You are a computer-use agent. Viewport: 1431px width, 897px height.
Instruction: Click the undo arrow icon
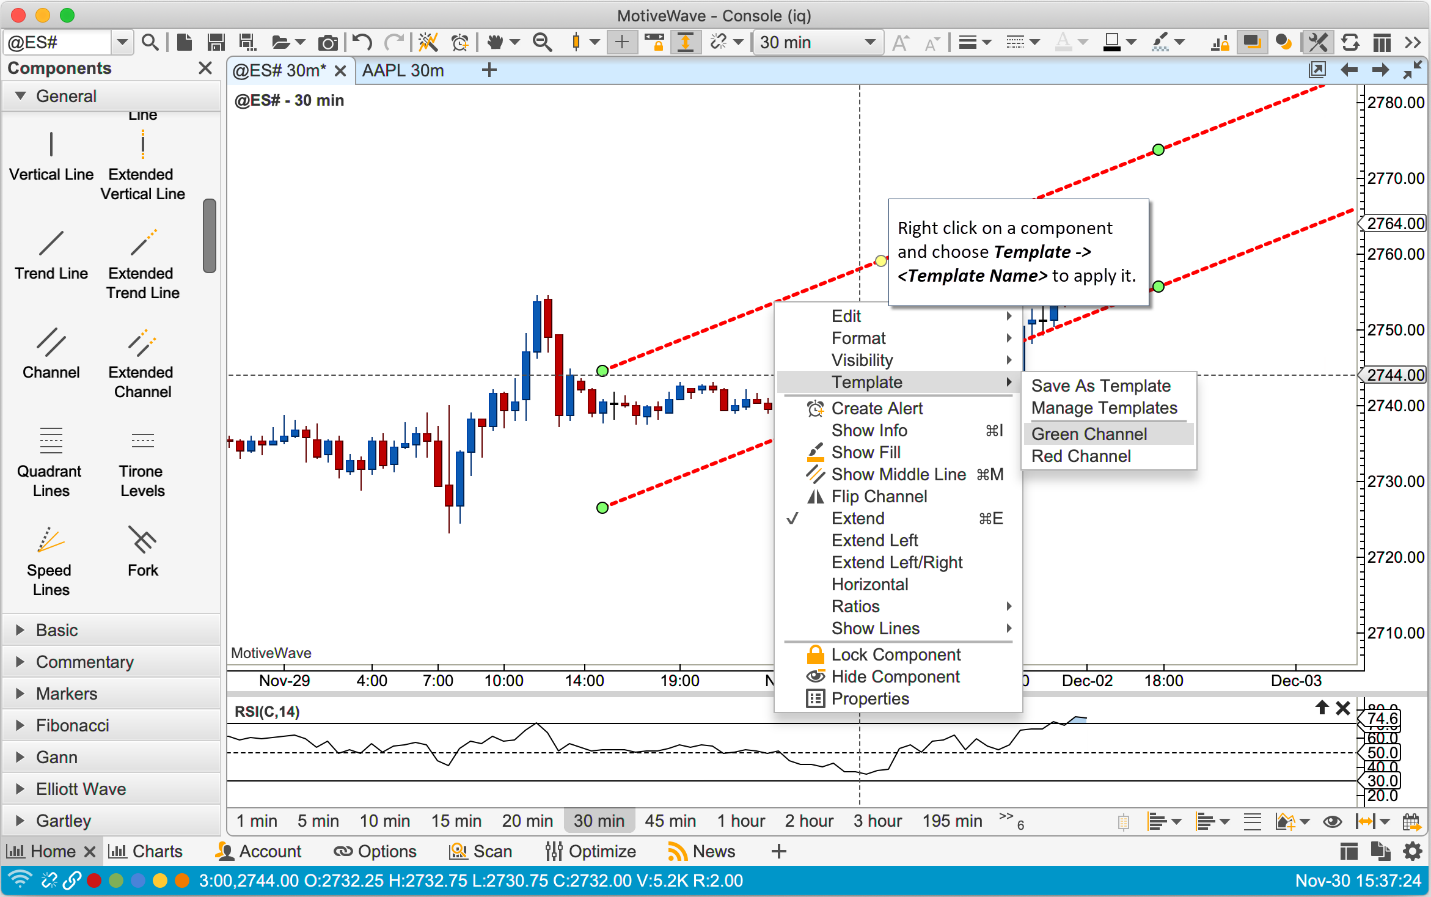click(362, 42)
